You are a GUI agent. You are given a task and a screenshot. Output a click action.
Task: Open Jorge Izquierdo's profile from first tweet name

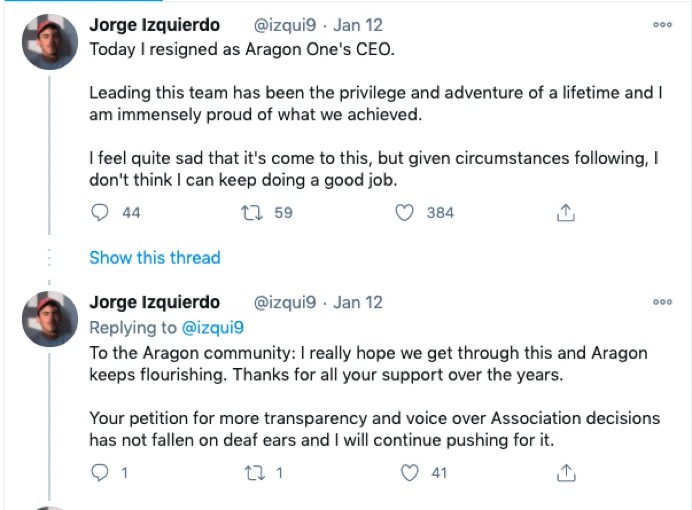[154, 25]
